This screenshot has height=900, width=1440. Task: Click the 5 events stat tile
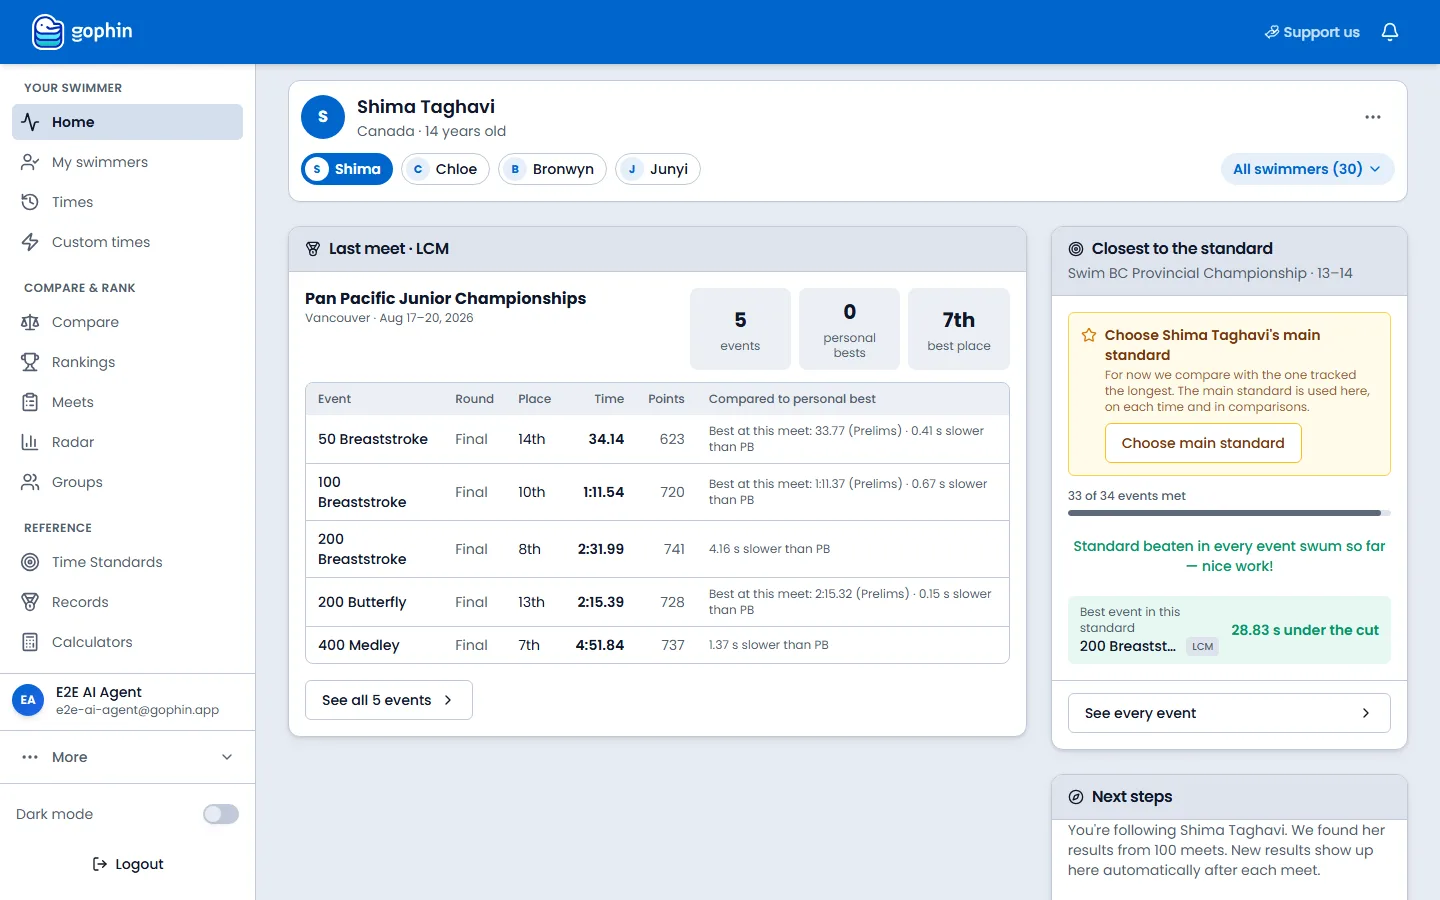[x=740, y=329]
